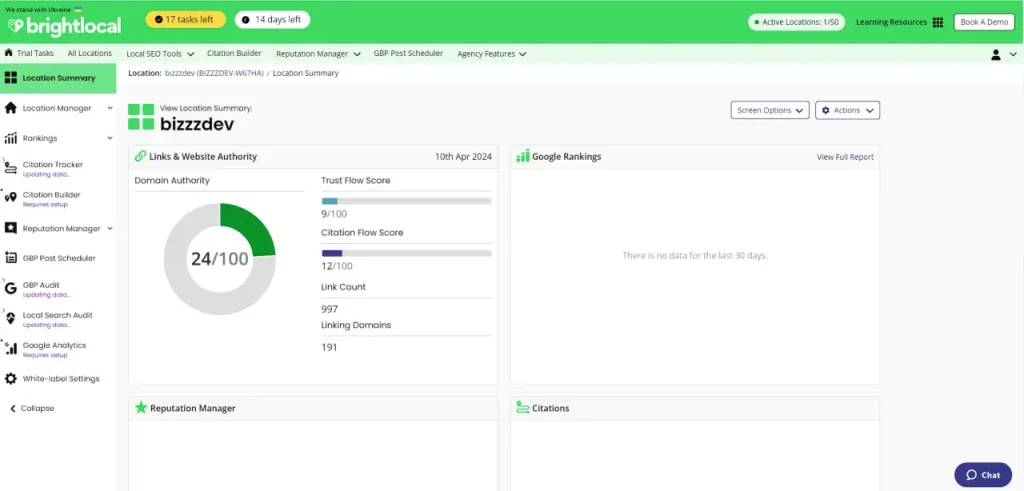The width and height of the screenshot is (1024, 491).
Task: Click the GBP Audit Google icon
Action: pyautogui.click(x=10, y=289)
